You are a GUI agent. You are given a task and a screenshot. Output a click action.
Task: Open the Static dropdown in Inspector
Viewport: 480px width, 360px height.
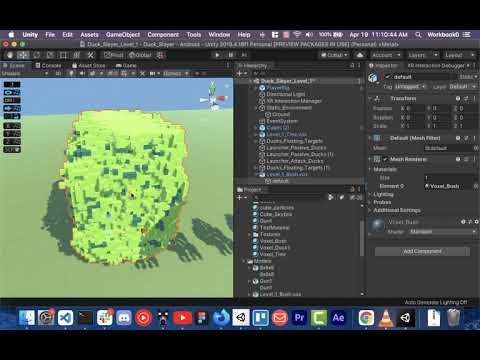tap(468, 77)
